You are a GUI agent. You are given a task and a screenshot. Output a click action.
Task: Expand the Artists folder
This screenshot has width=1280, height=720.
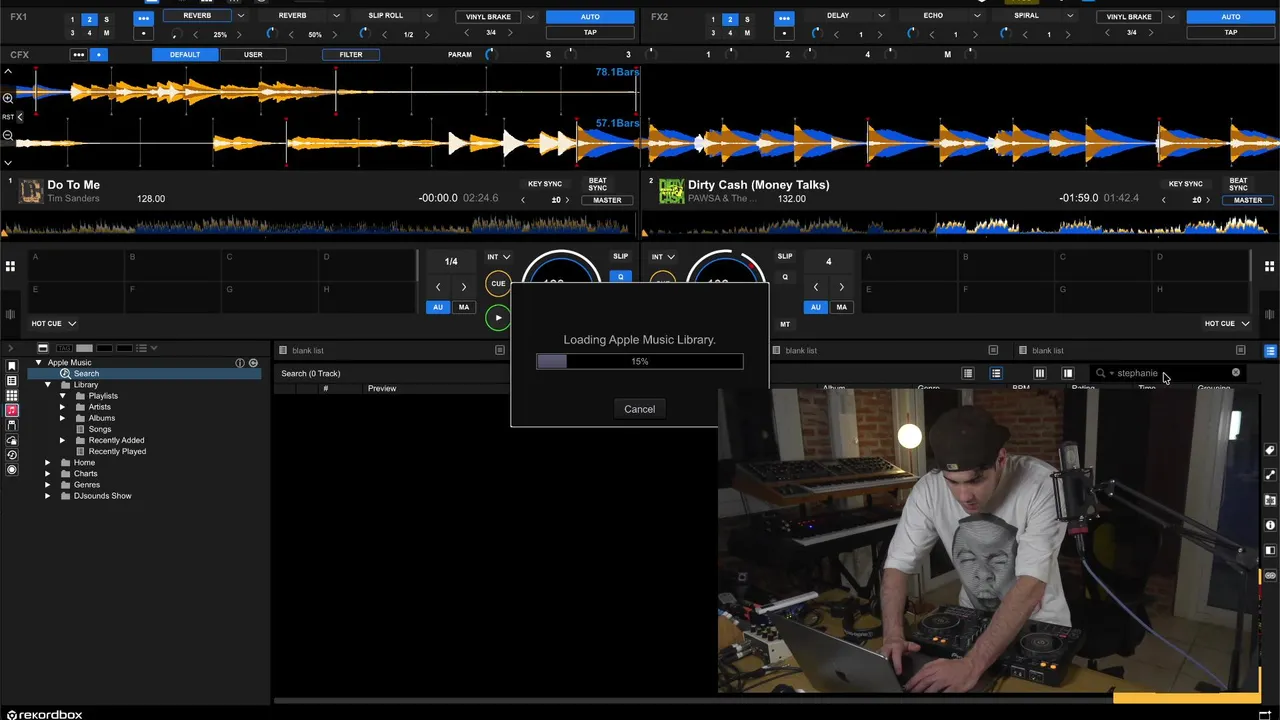click(62, 407)
